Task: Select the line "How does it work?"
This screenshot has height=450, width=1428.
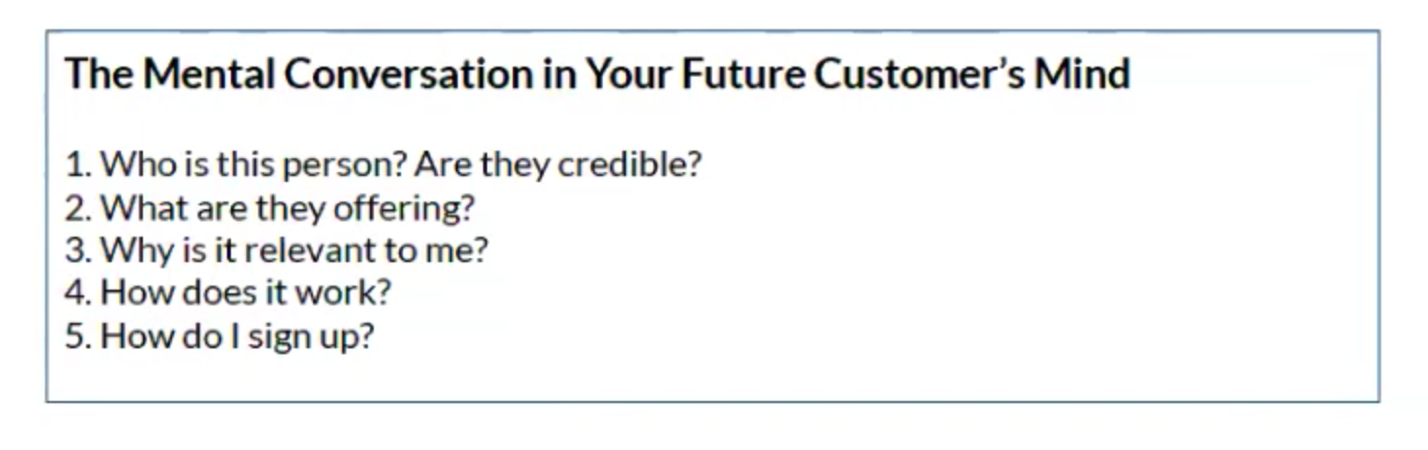Action: (245, 292)
